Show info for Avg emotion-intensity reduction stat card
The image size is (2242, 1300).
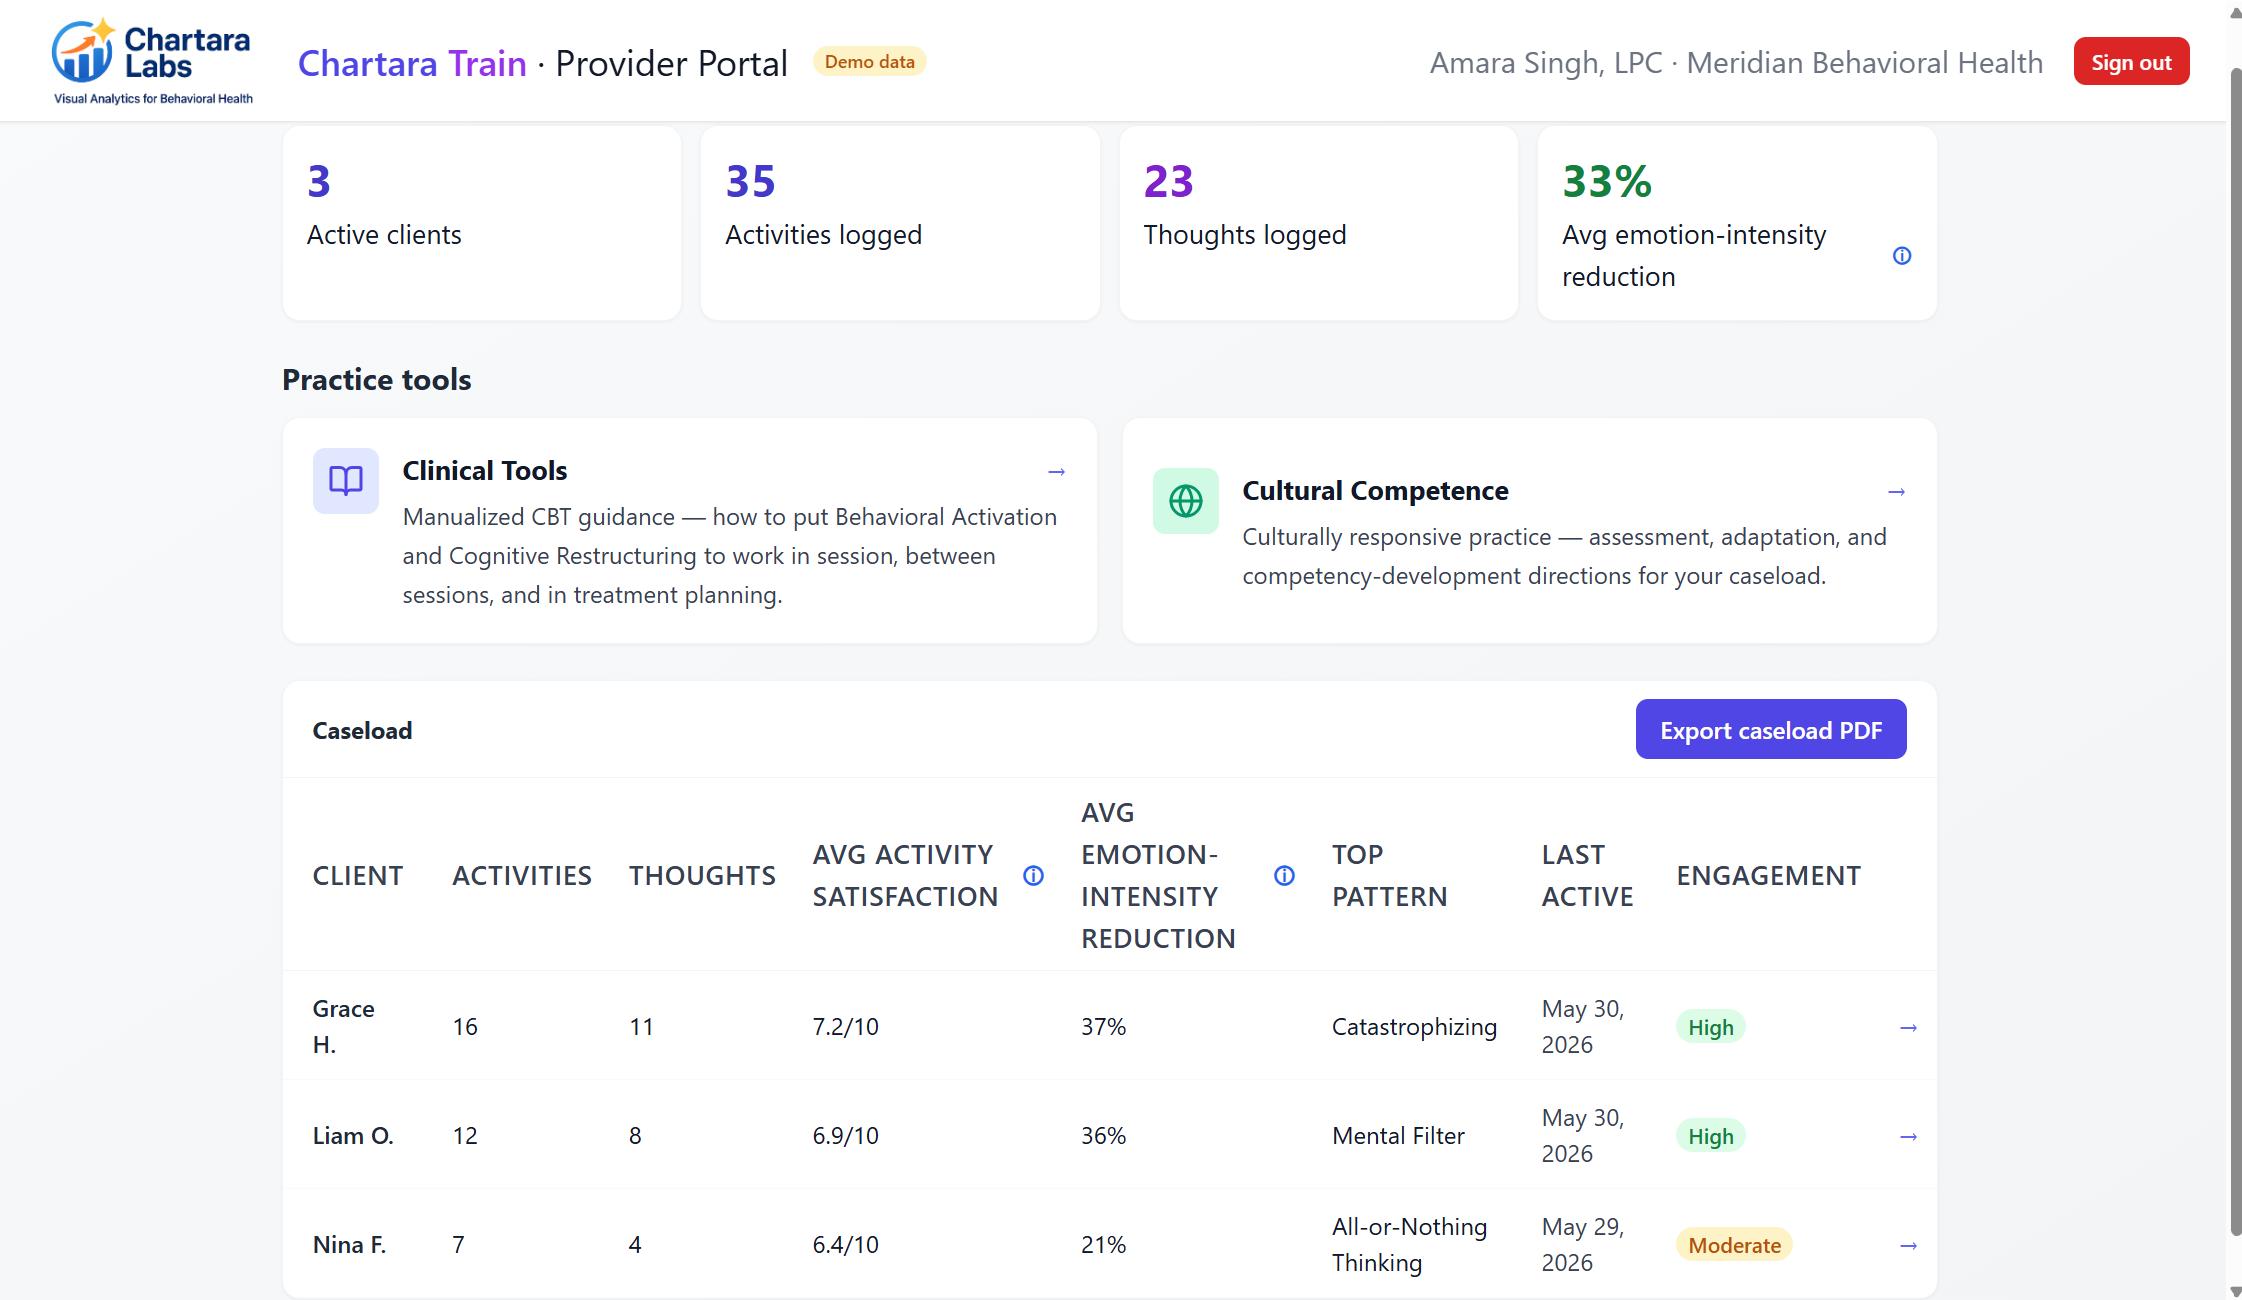coord(1902,256)
